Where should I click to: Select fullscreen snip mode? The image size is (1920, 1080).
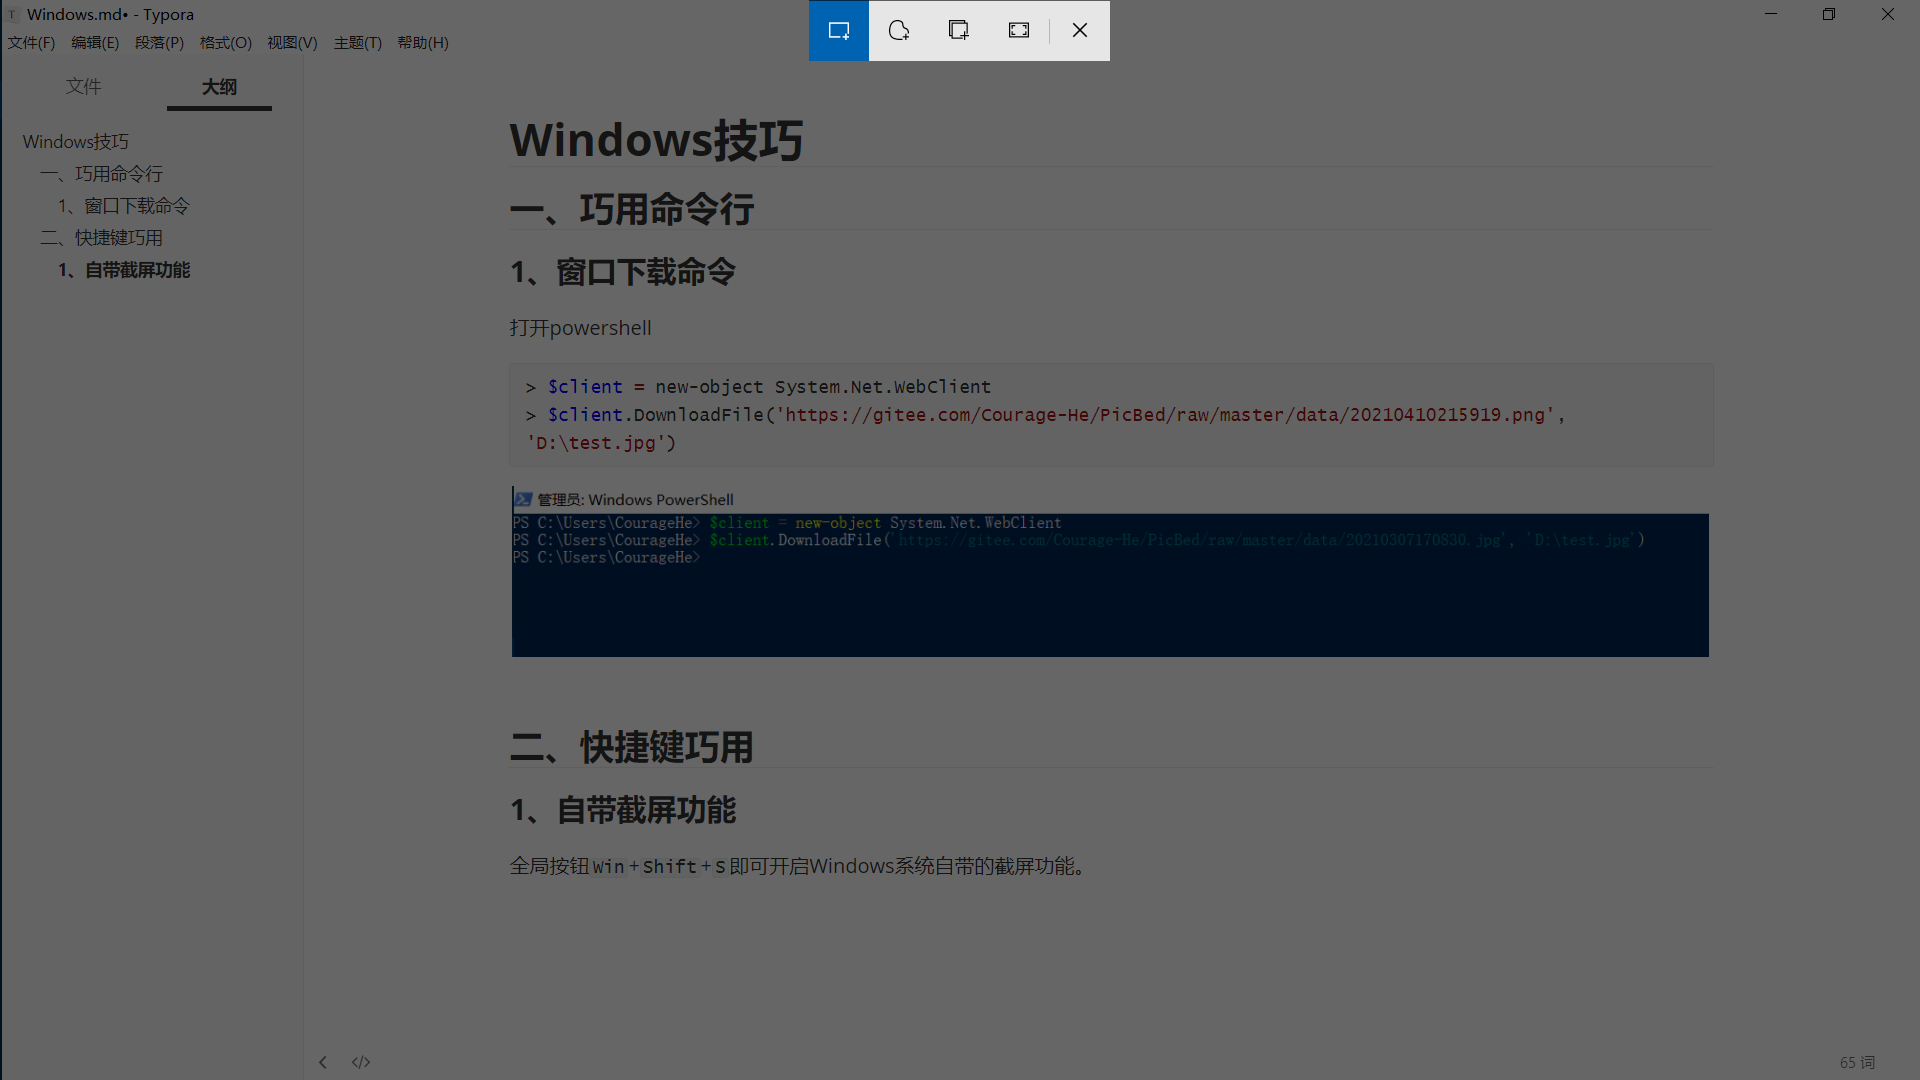[x=1019, y=30]
